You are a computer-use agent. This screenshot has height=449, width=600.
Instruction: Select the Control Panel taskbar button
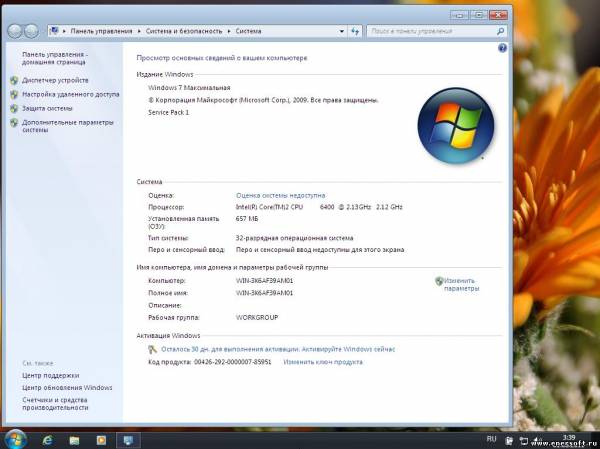[x=128, y=440]
